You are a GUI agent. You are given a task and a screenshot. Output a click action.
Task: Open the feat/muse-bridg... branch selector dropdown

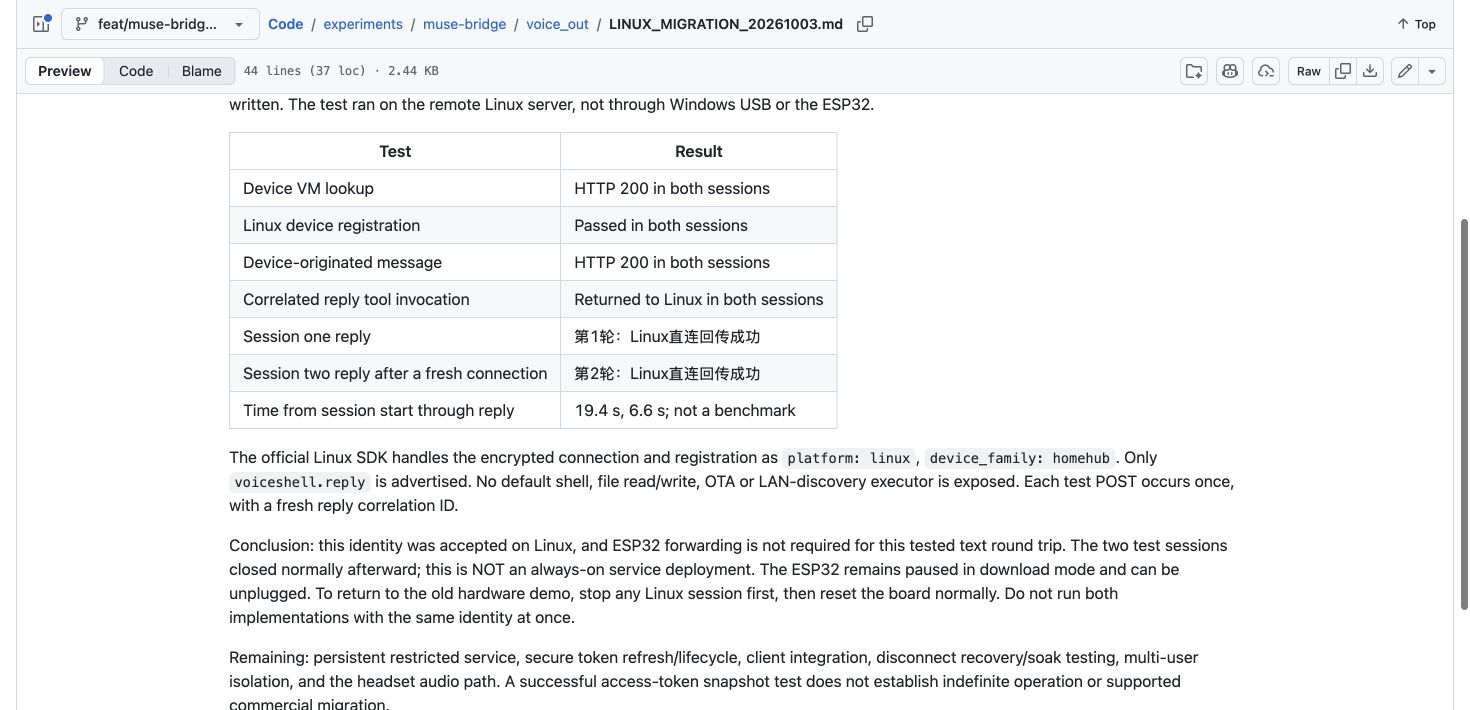click(x=160, y=24)
